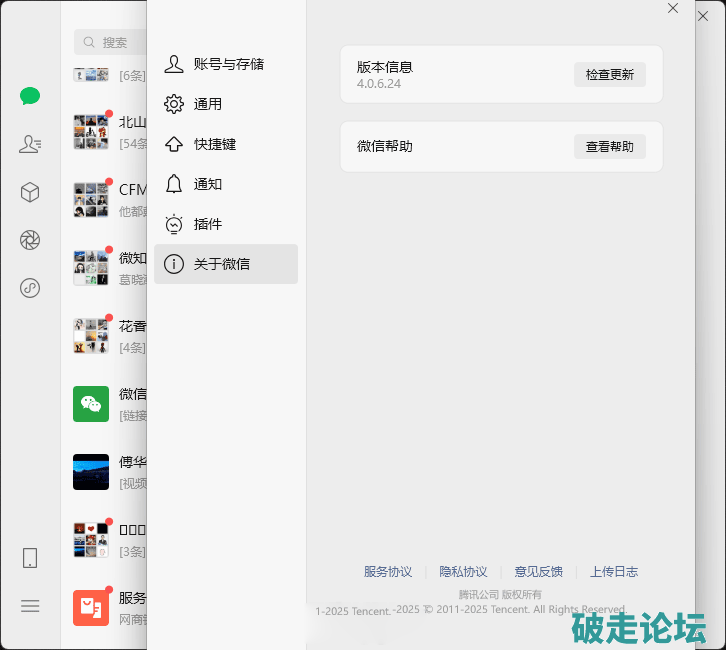Click the 查看帮助 button
Screen dimensions: 726x650
[x=609, y=147]
